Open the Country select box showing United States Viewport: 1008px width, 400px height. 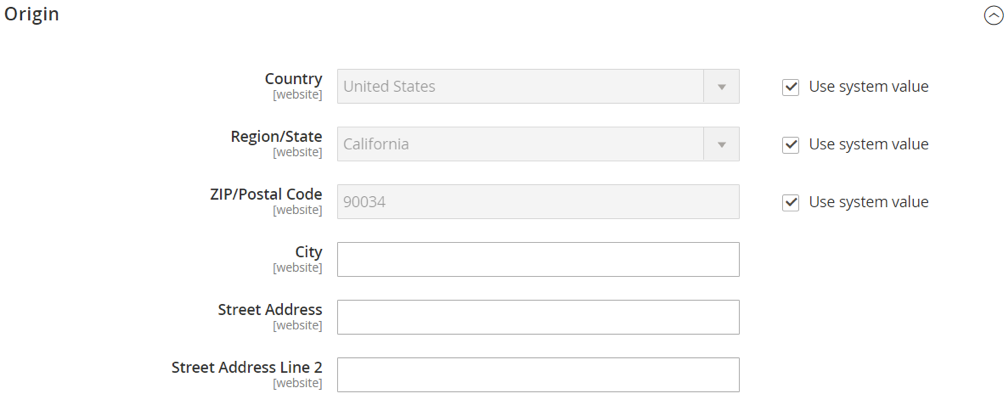click(520, 87)
